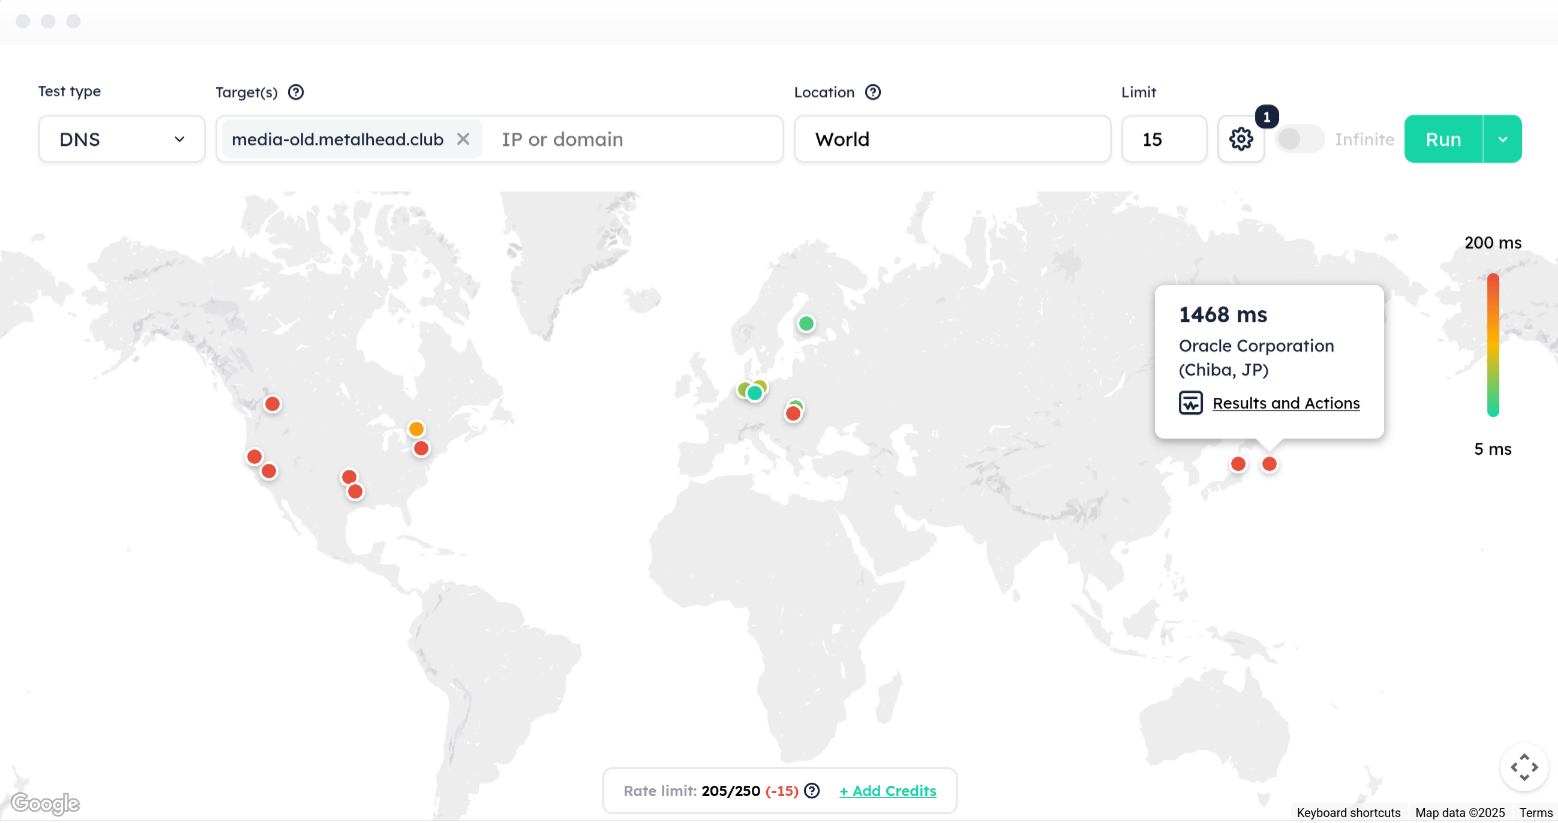View Keyboard shortcuts for the map
The width and height of the screenshot is (1558, 823).
(1348, 812)
